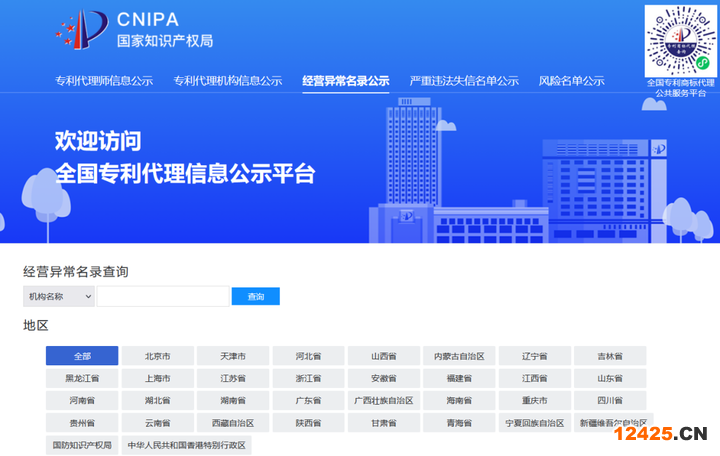Go to 严重违法失信名单公示 tab

tap(464, 81)
